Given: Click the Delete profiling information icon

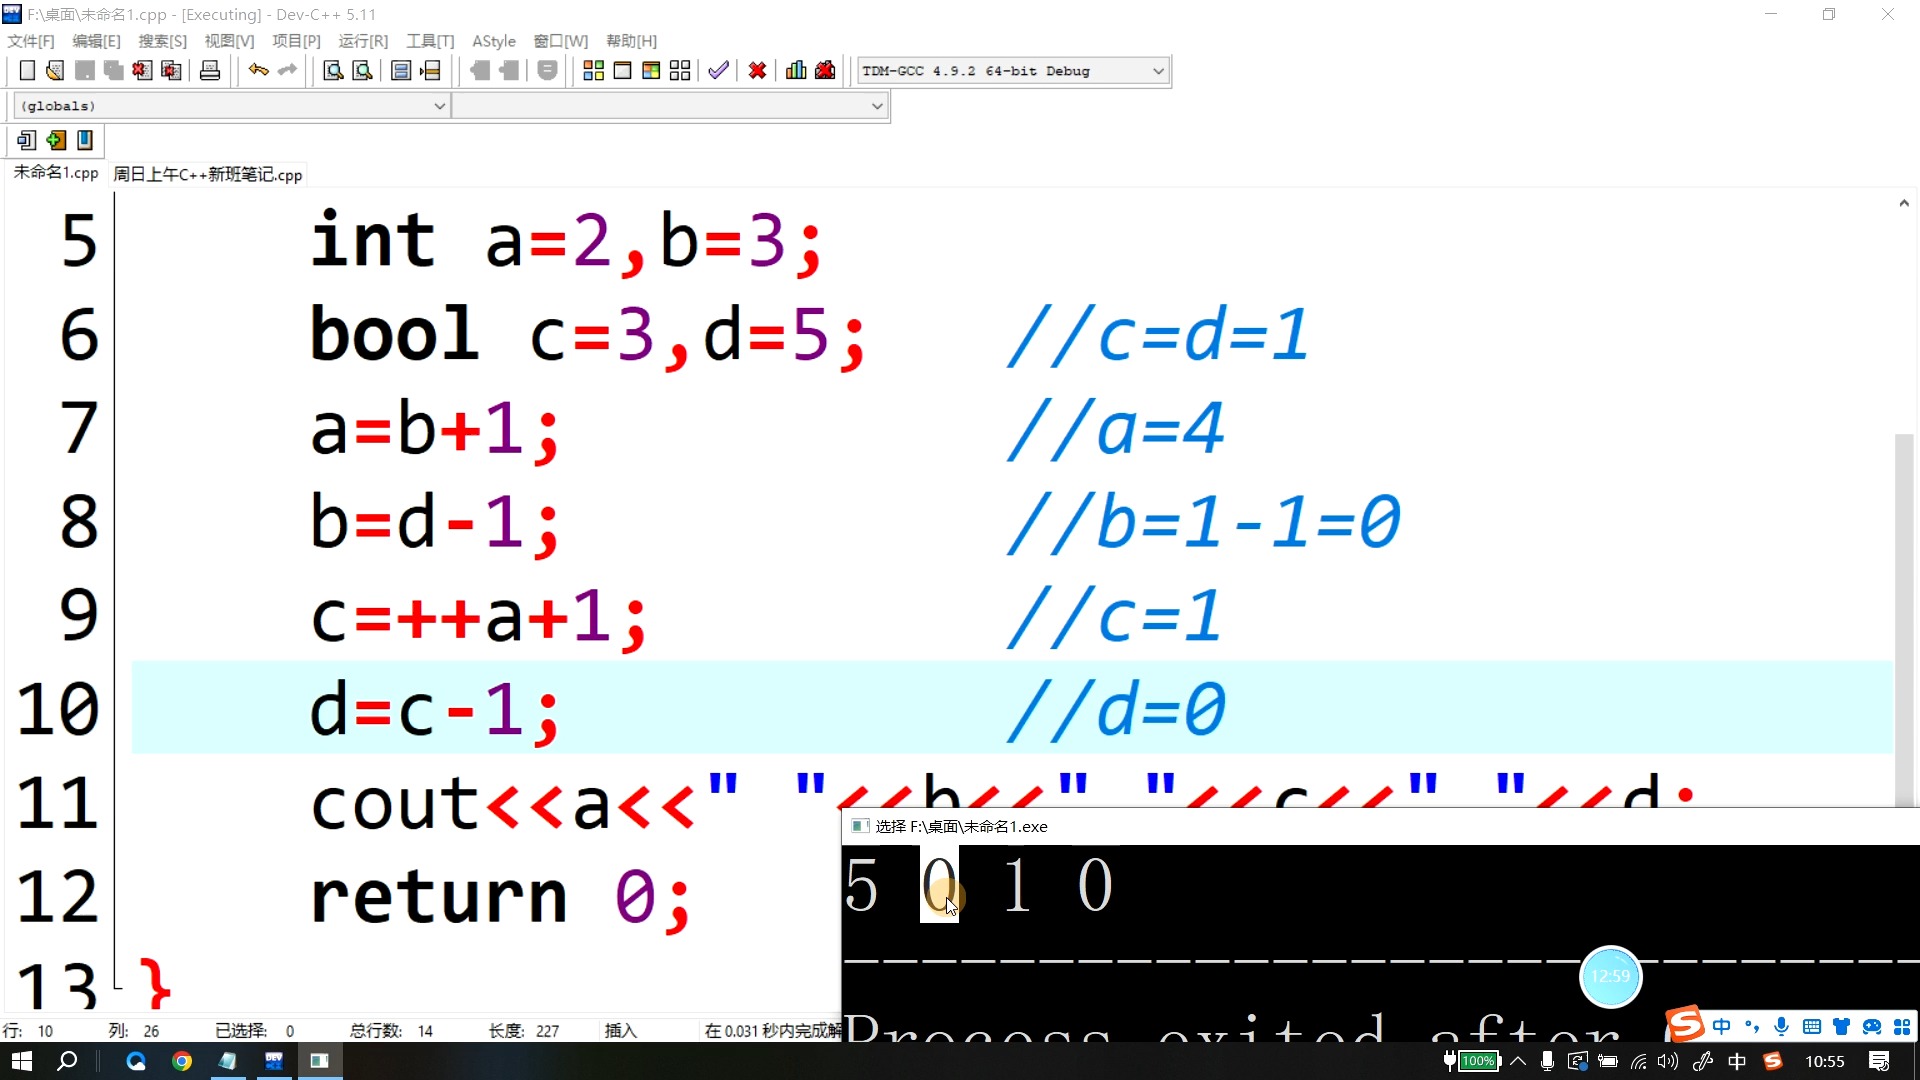Looking at the screenshot, I should tap(825, 71).
